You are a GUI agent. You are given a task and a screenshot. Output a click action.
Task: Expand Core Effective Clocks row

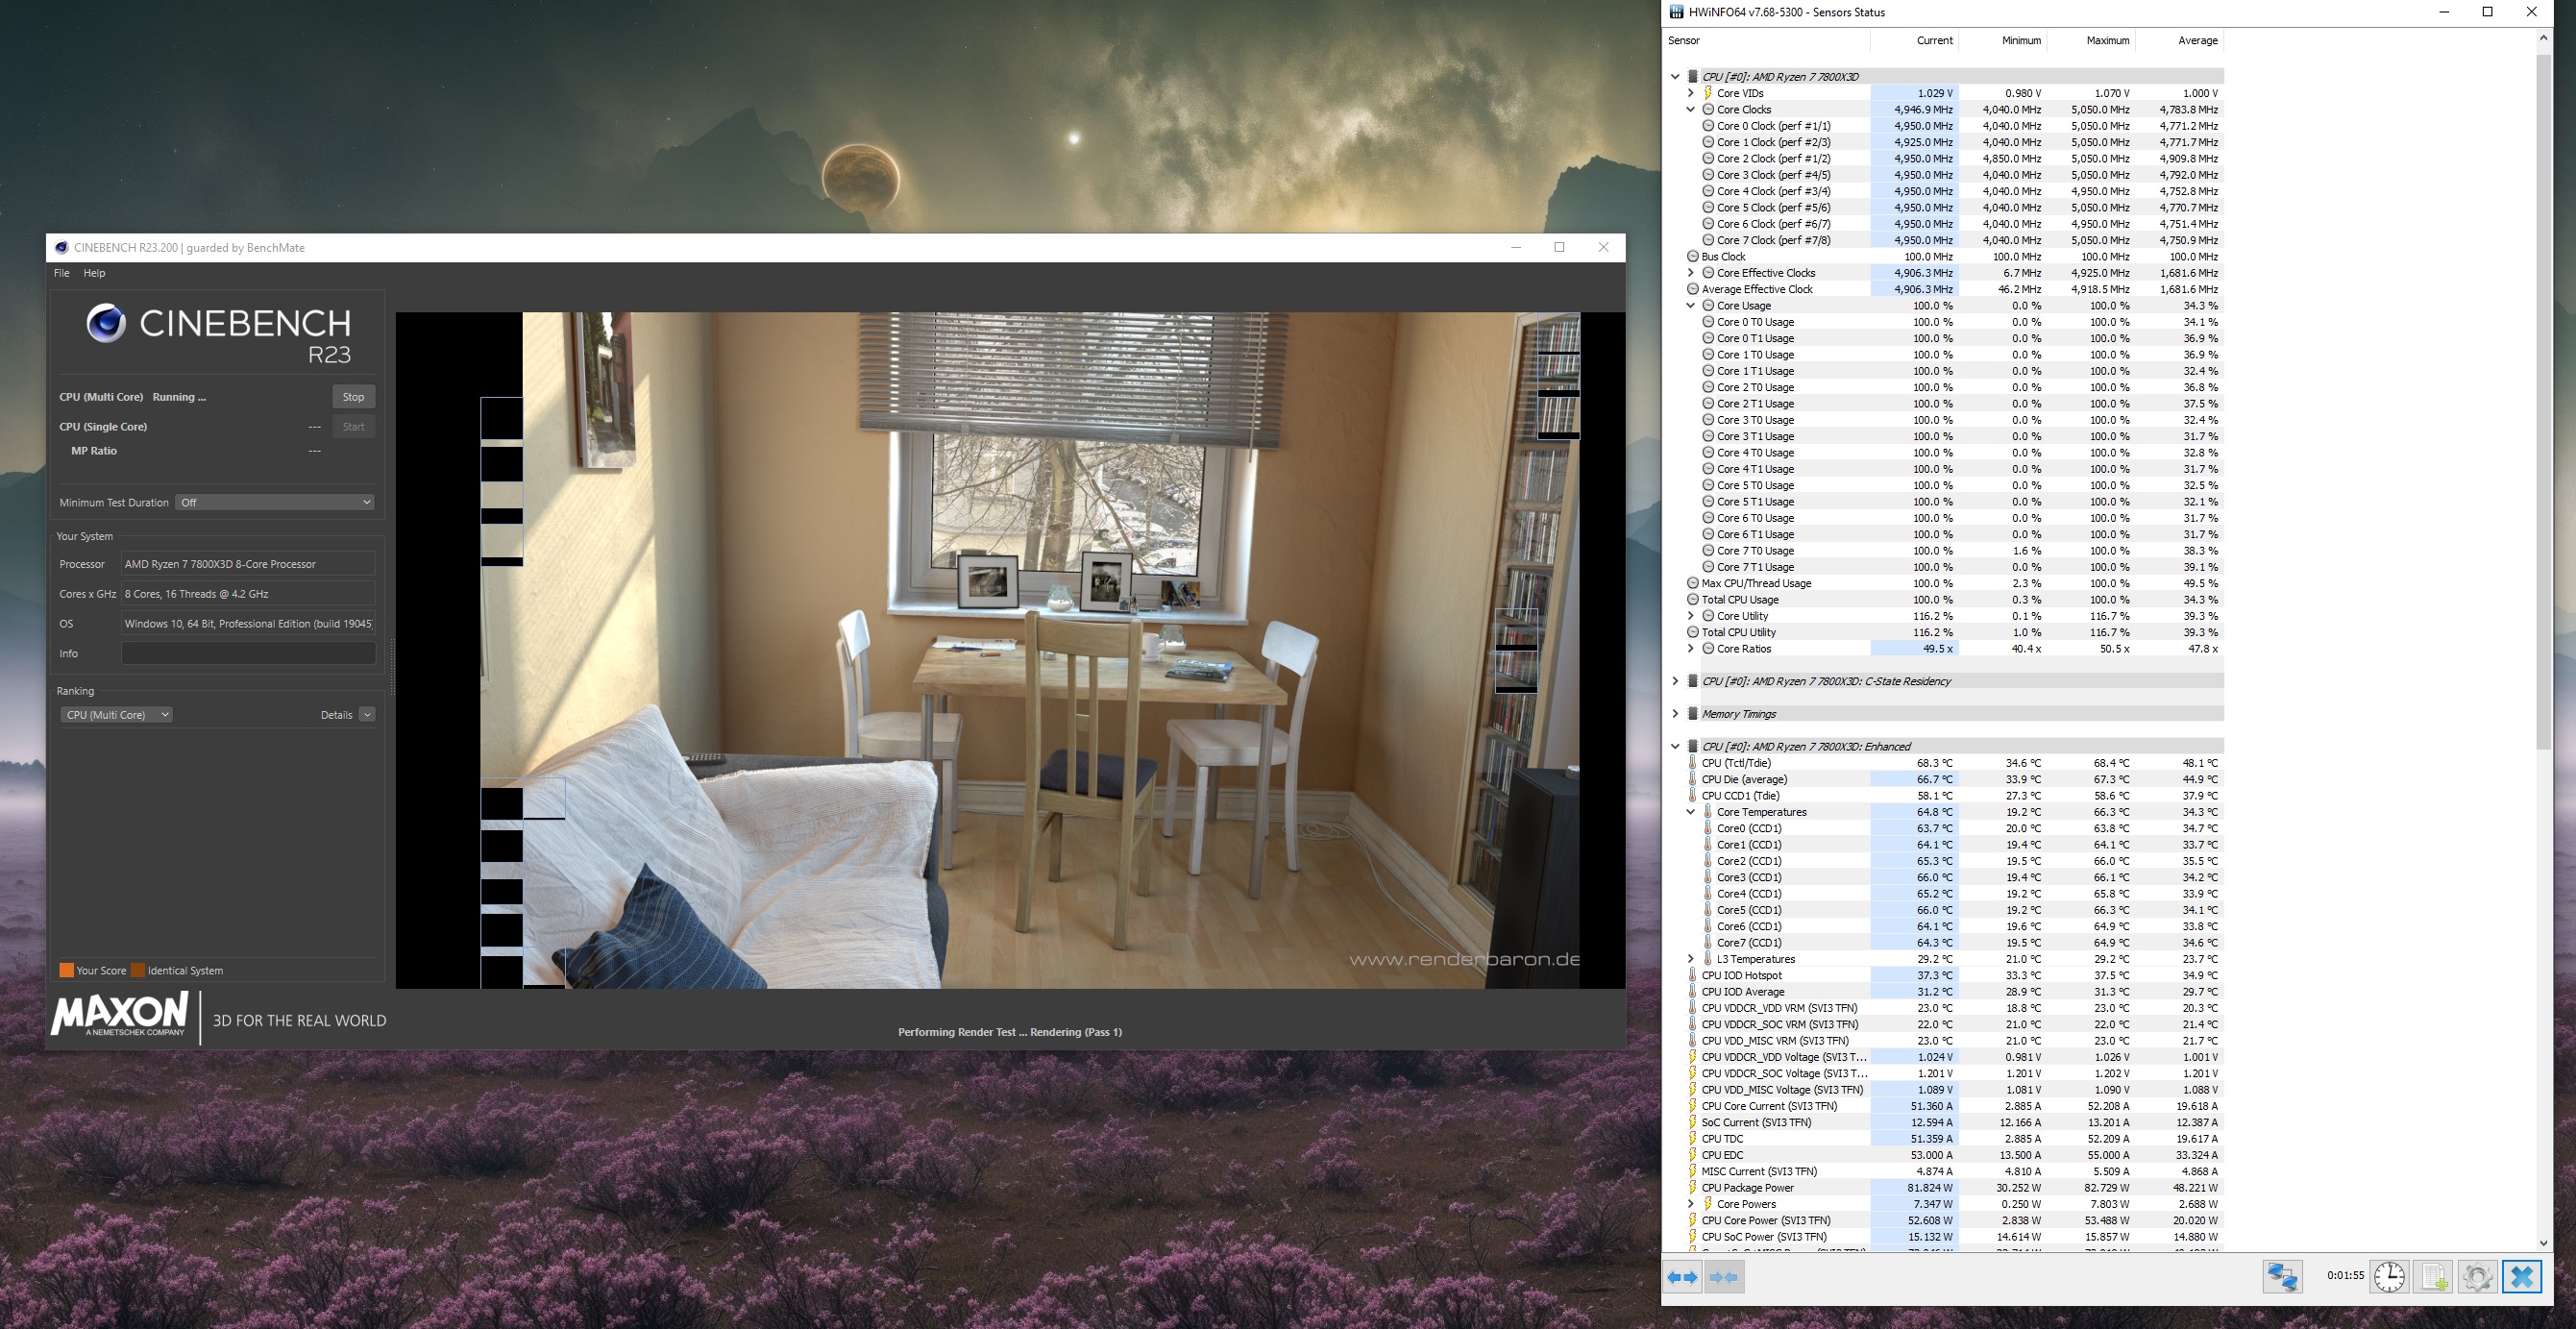point(1691,273)
